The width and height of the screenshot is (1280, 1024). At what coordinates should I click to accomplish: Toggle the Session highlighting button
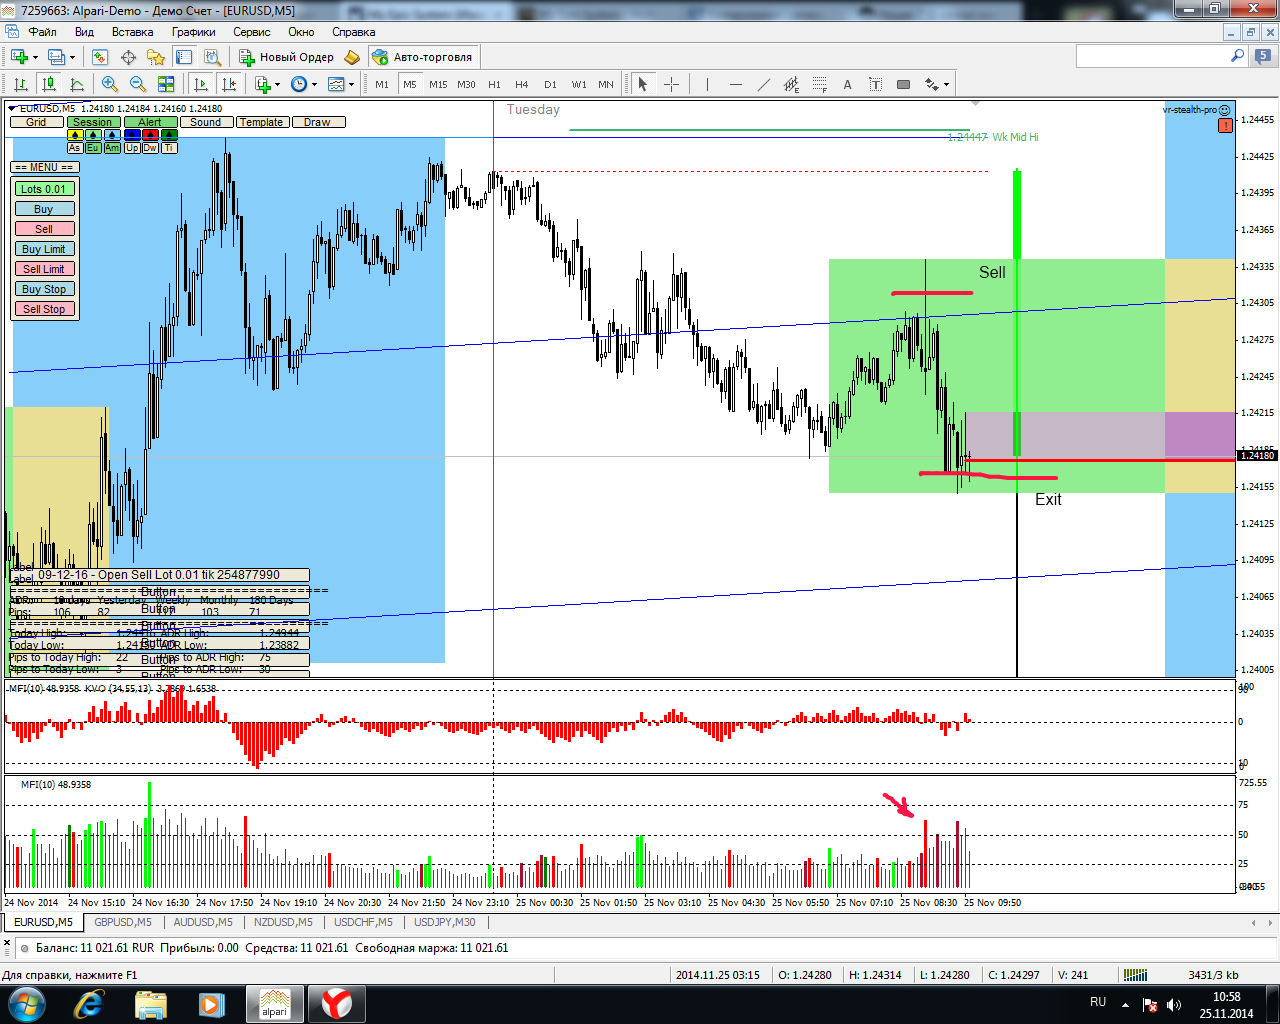(x=94, y=122)
